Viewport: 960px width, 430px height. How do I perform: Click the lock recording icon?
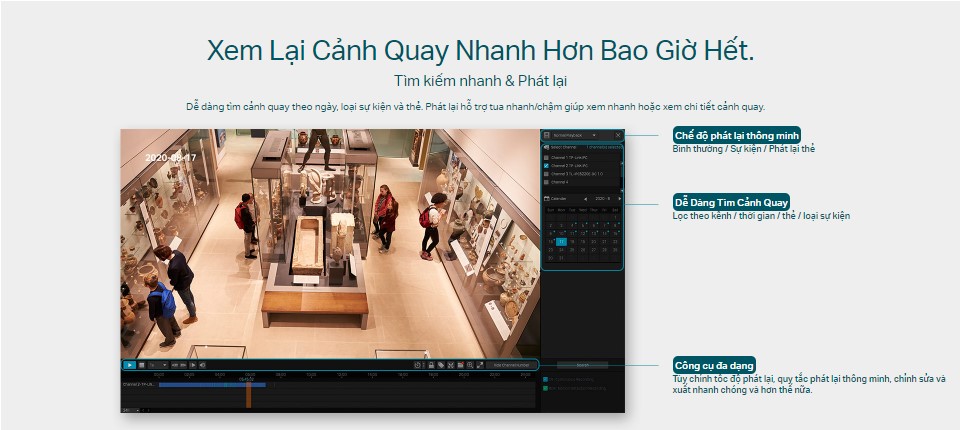pos(432,365)
